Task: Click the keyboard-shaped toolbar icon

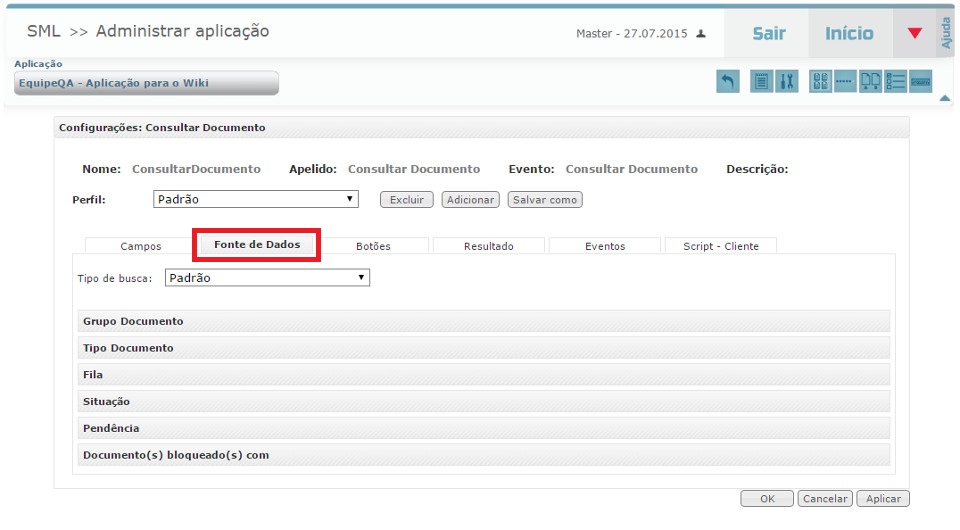Action: [921, 82]
